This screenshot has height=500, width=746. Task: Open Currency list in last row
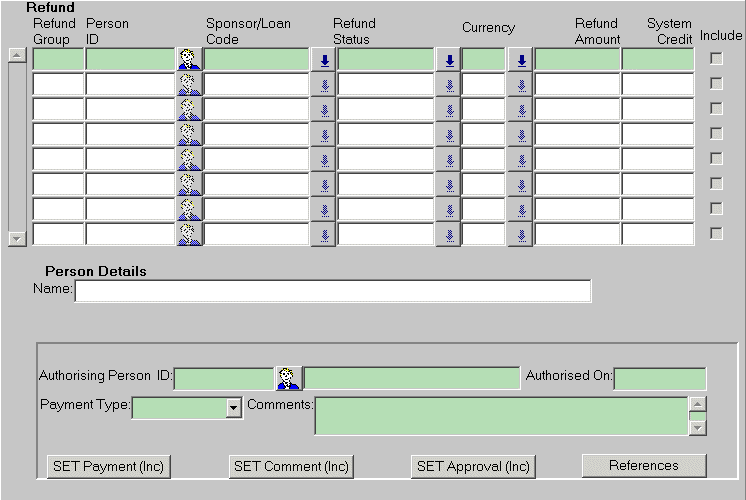(x=520, y=235)
